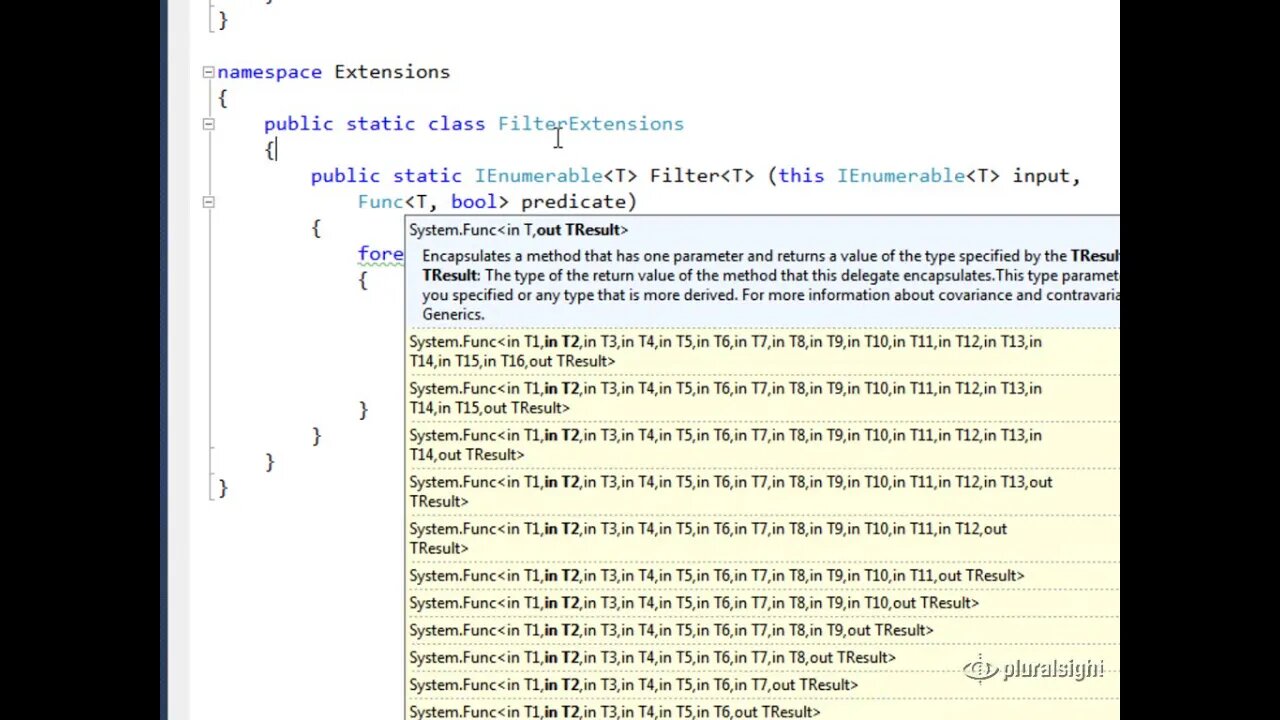The width and height of the screenshot is (1280, 720).
Task: Select tooltip header 'System.Func<in T,out TResult>'
Action: click(x=518, y=230)
